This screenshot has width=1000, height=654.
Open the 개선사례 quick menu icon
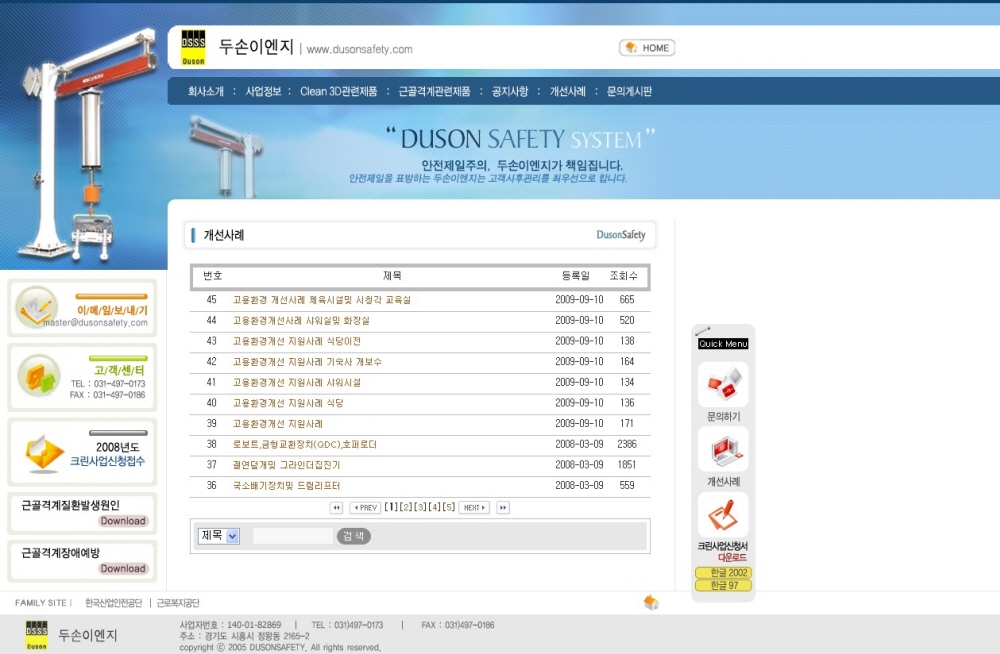pos(722,449)
